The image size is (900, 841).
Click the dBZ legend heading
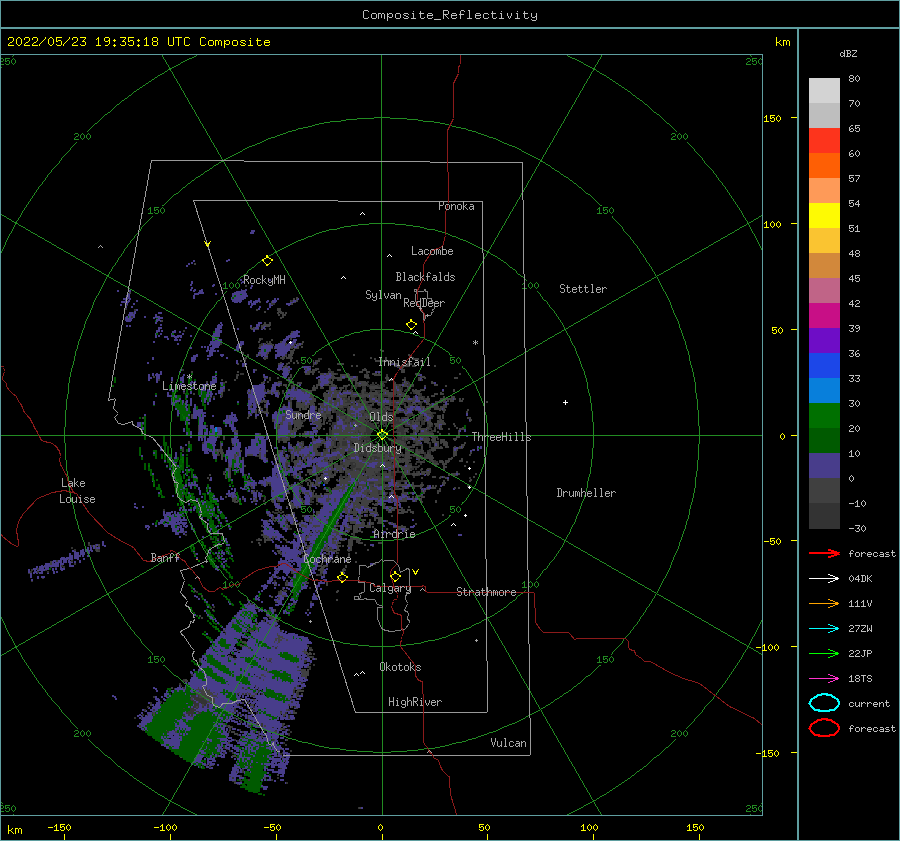tap(848, 53)
